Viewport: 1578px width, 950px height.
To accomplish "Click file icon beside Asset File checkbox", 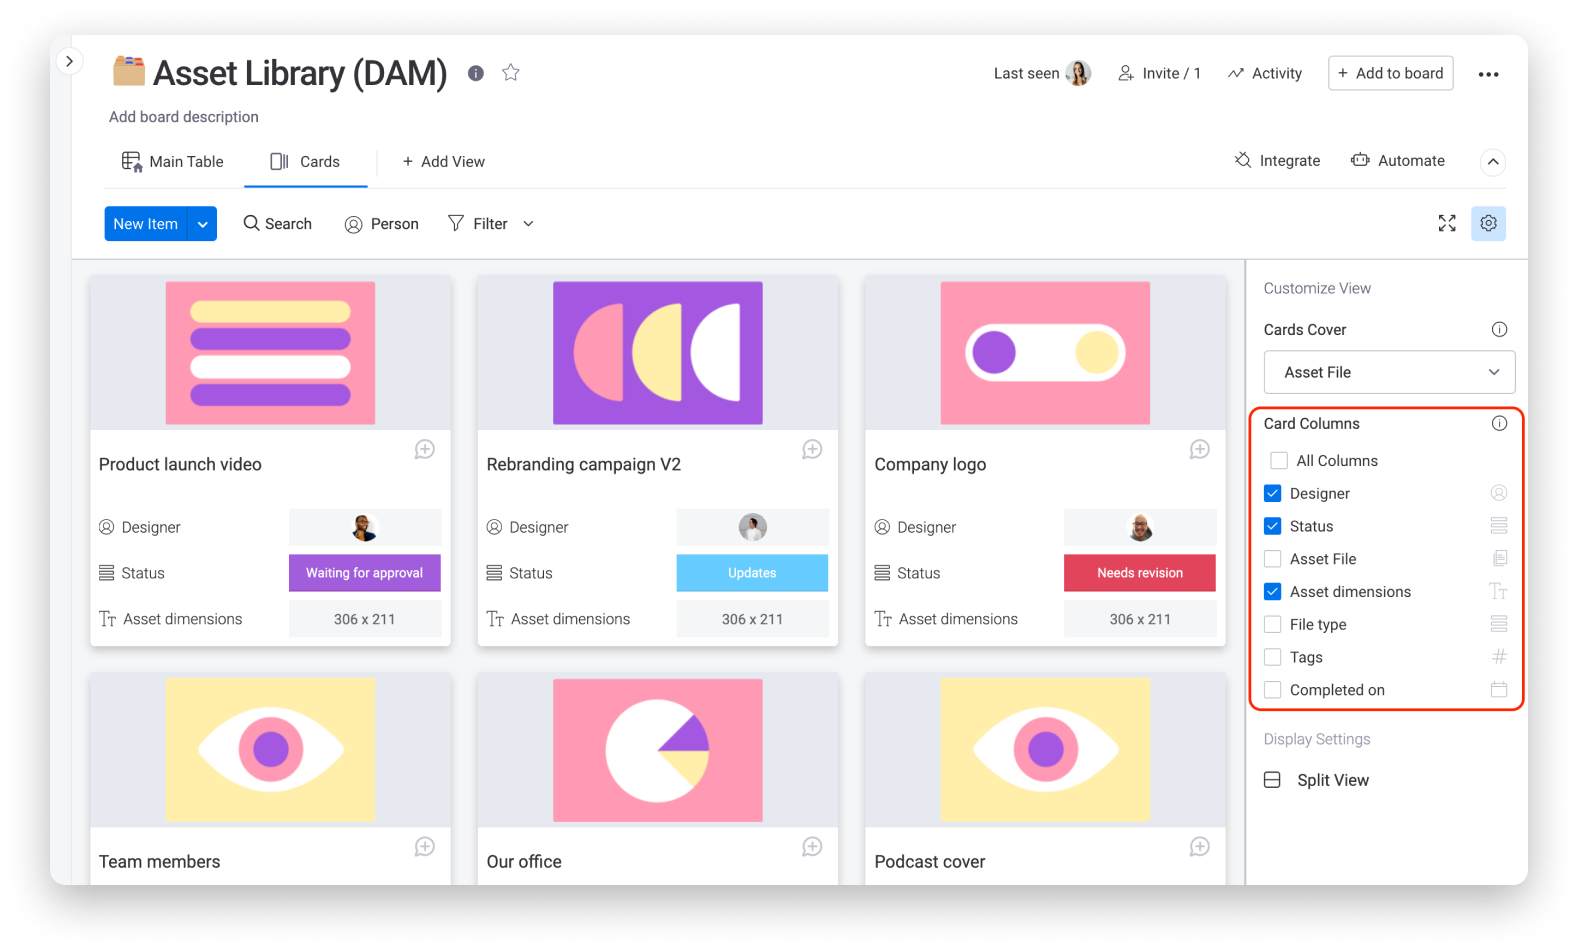I will click(1499, 558).
